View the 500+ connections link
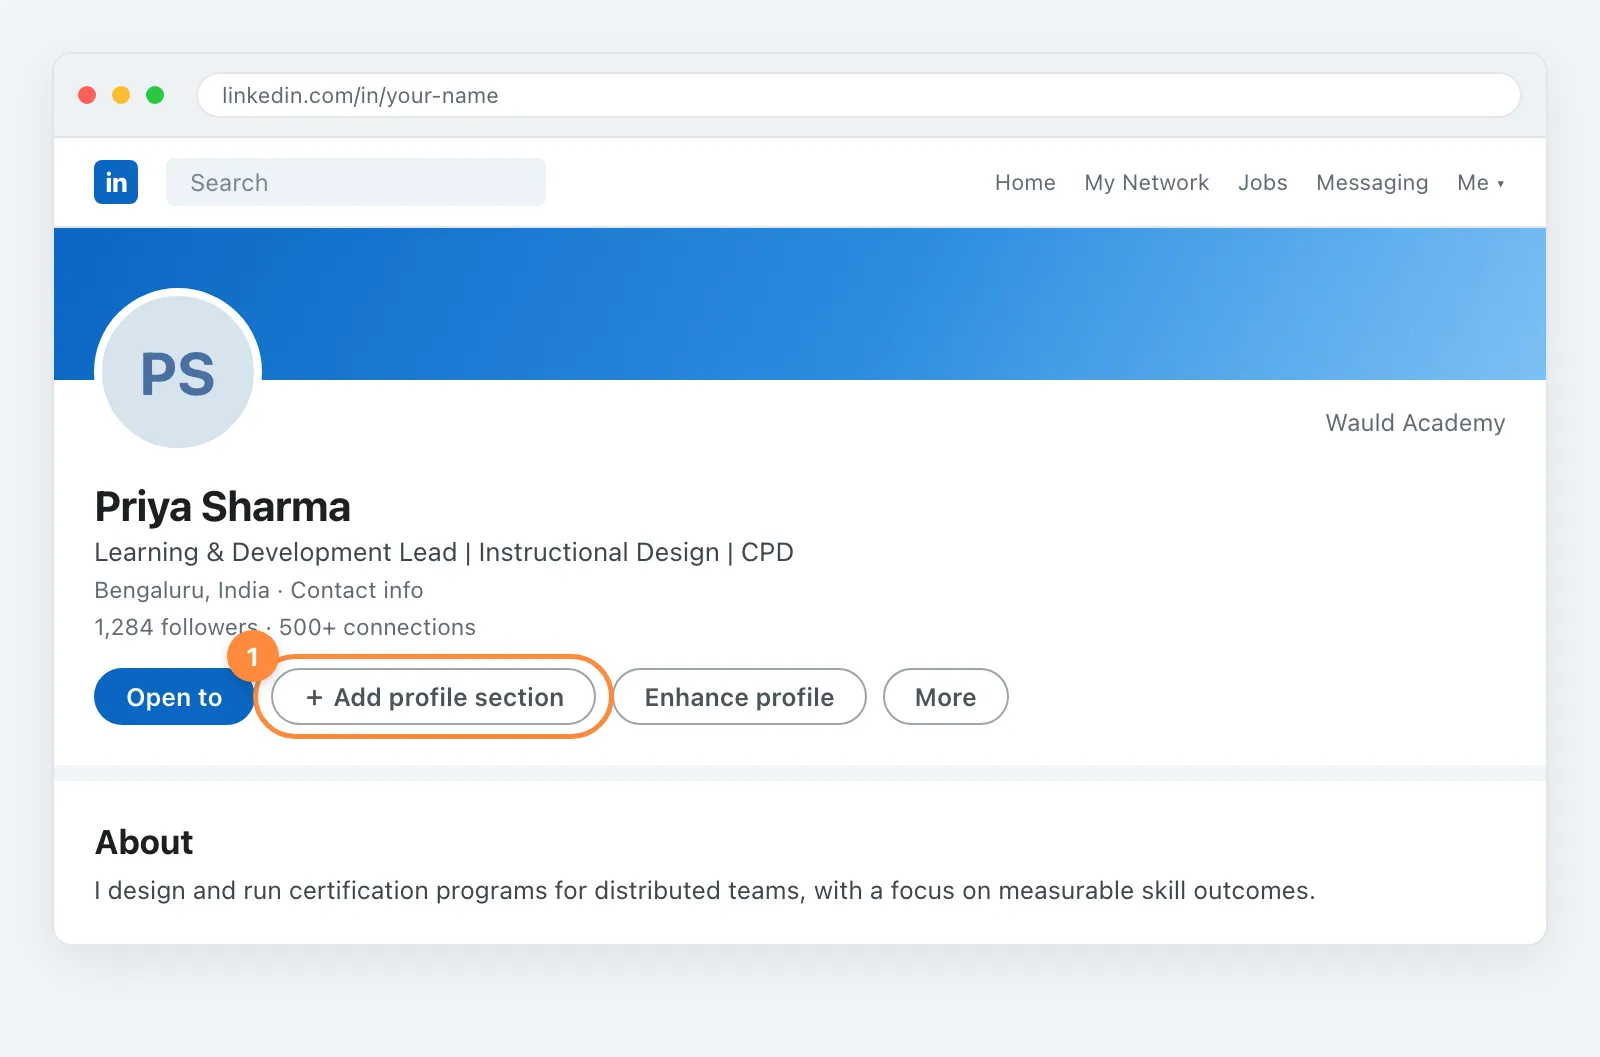 (x=377, y=627)
